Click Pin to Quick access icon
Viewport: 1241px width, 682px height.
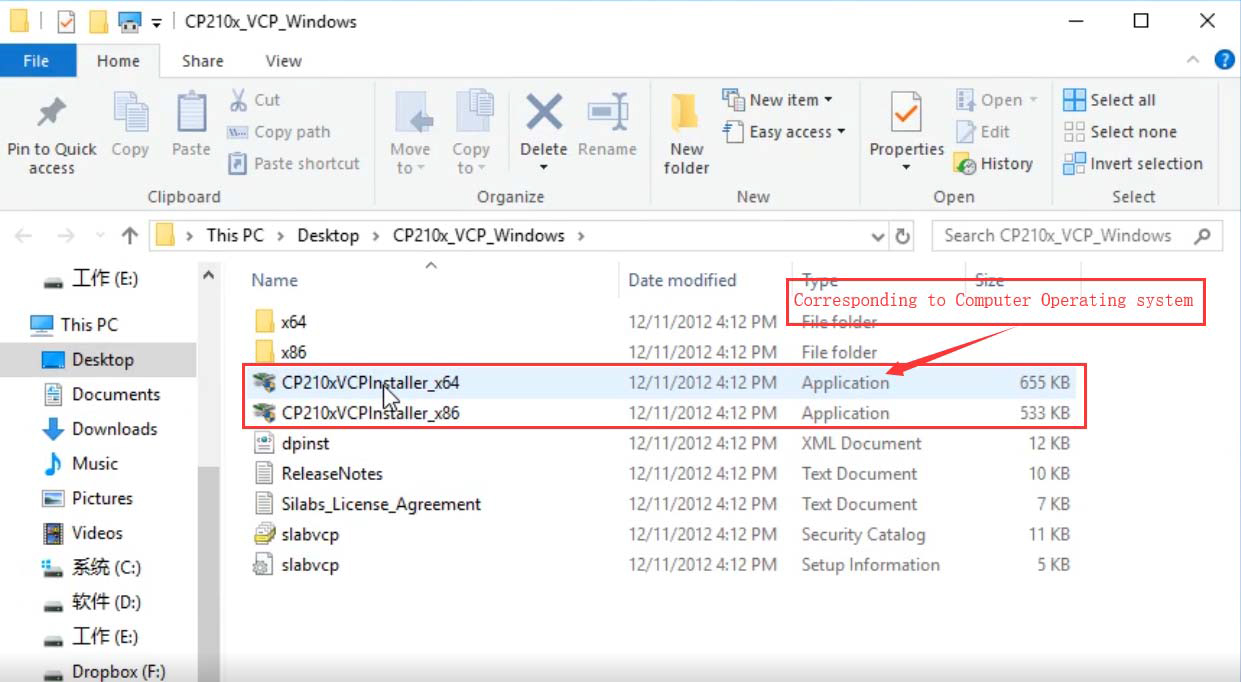tap(51, 113)
